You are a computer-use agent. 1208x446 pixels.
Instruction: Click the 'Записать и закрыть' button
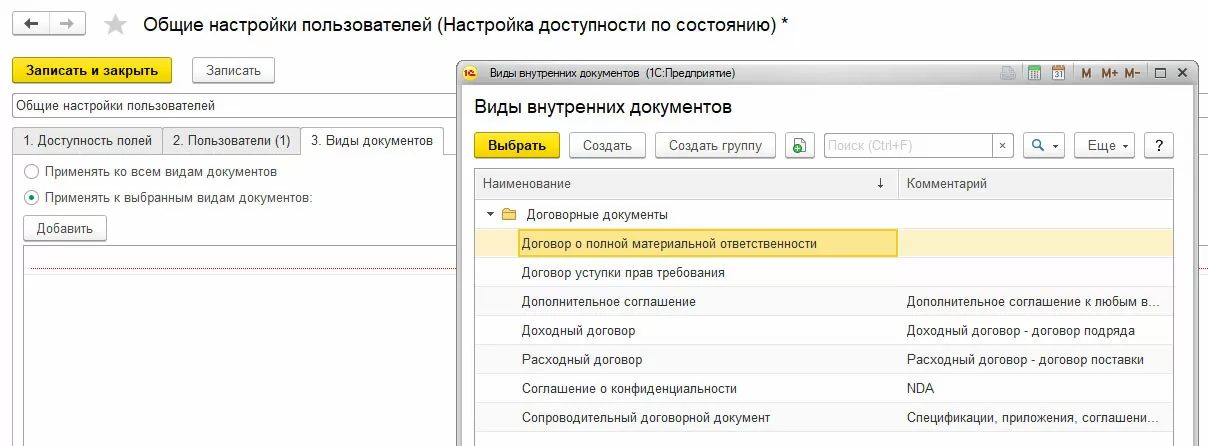[x=92, y=70]
